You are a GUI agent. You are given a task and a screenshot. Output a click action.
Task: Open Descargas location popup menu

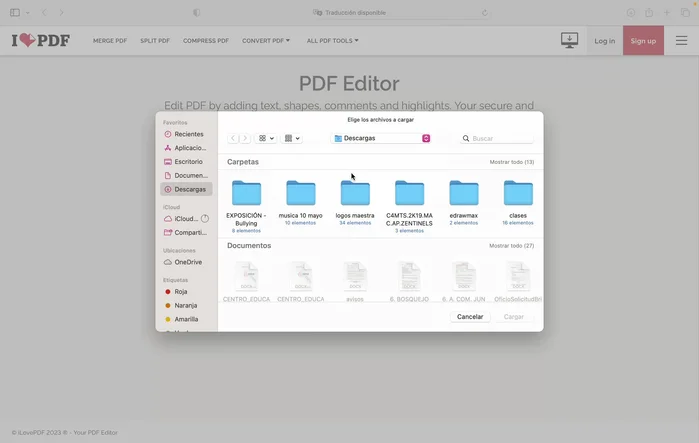[382, 138]
